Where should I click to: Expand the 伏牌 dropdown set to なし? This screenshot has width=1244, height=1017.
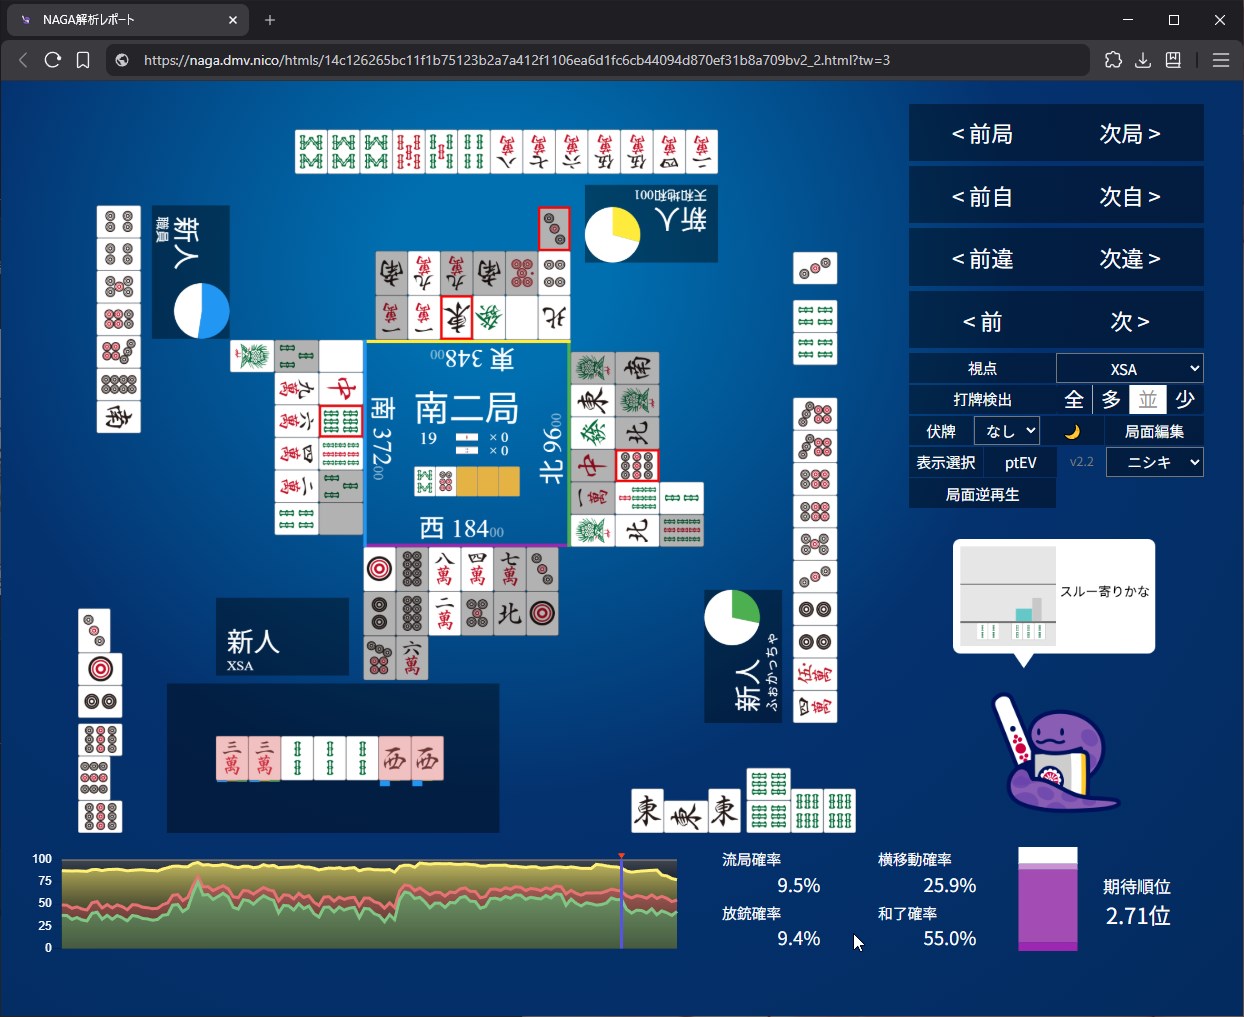pyautogui.click(x=1007, y=431)
